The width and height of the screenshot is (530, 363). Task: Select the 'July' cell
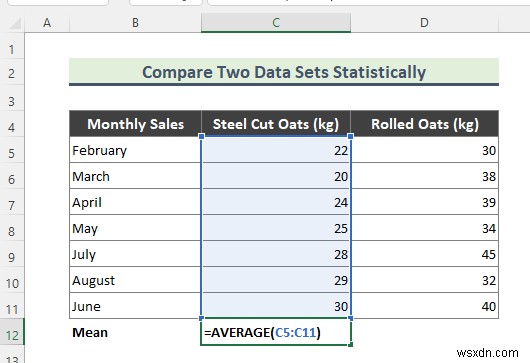(x=135, y=254)
